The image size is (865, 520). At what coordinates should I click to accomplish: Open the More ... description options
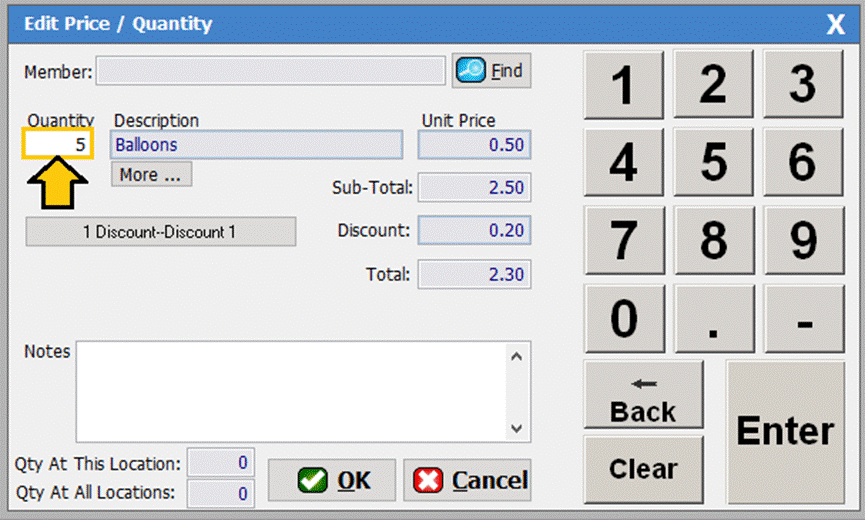pyautogui.click(x=151, y=175)
